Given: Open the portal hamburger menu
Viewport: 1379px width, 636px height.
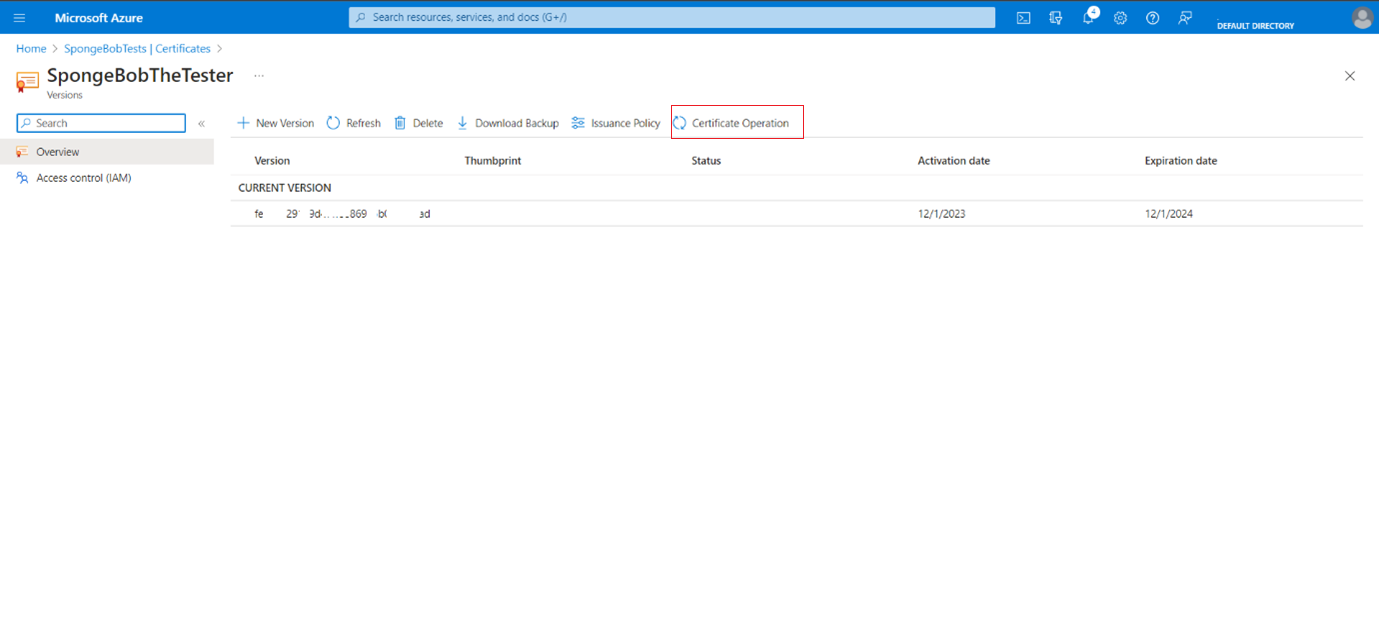Looking at the screenshot, I should point(19,17).
